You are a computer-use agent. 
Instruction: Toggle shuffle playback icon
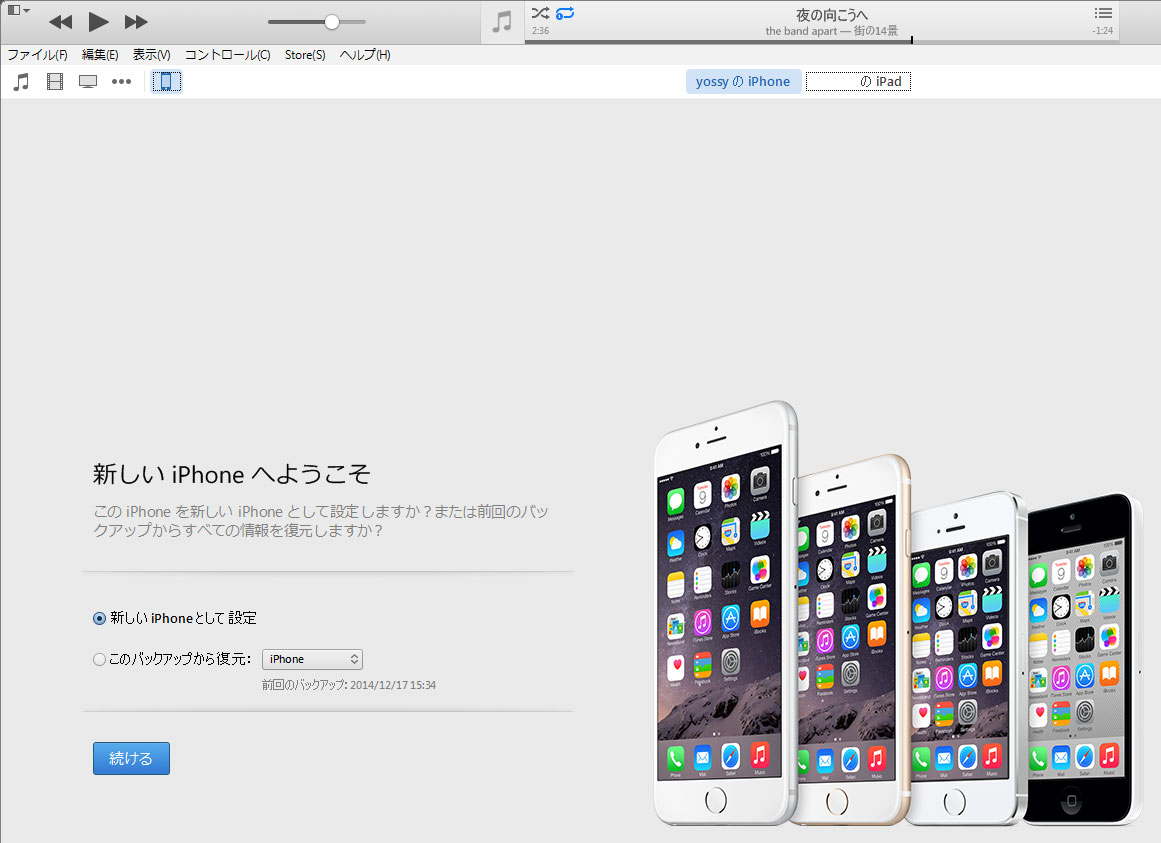coord(540,13)
